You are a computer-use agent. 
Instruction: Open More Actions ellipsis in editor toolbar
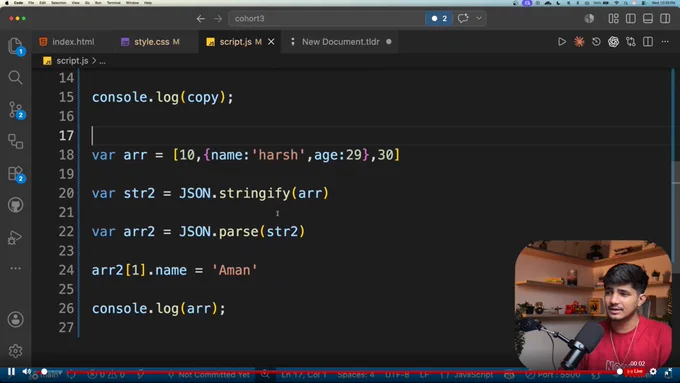(665, 42)
